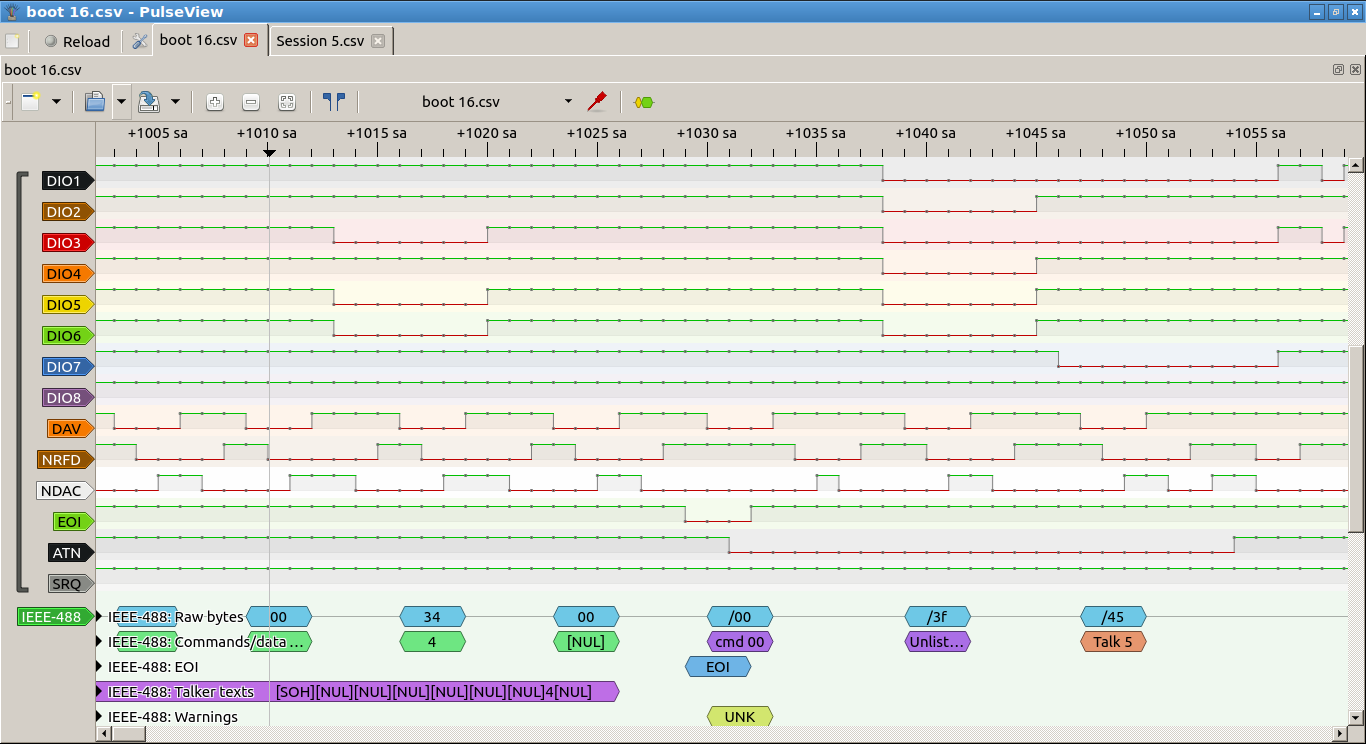The width and height of the screenshot is (1366, 744).
Task: Collapse the IEEE-488 Warnings row
Action: [x=100, y=717]
